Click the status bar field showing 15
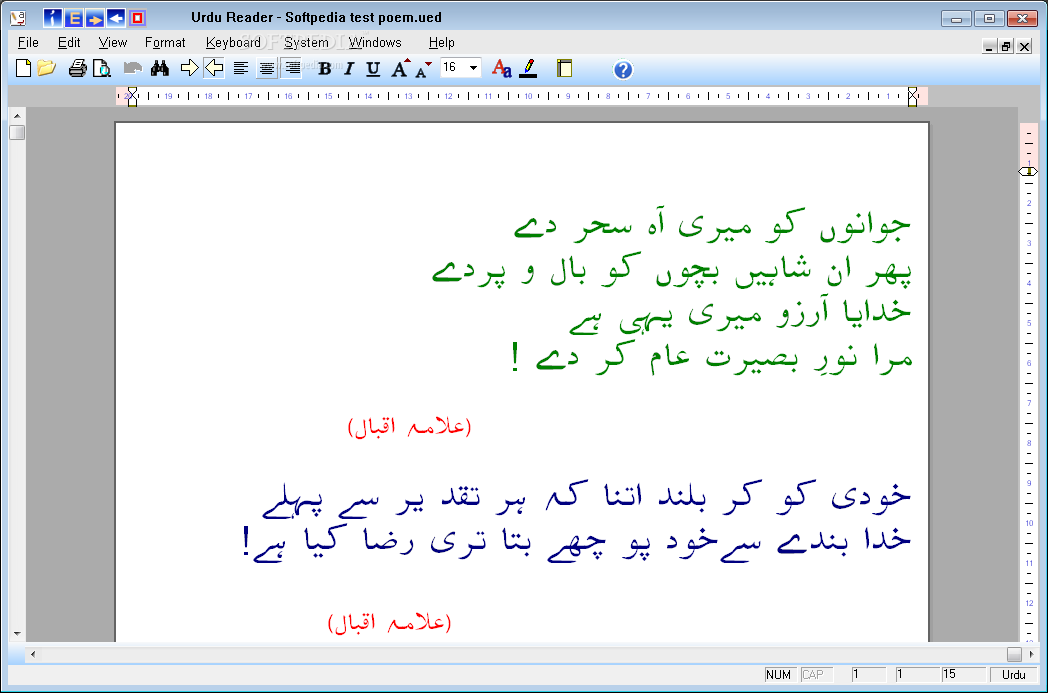 point(964,675)
